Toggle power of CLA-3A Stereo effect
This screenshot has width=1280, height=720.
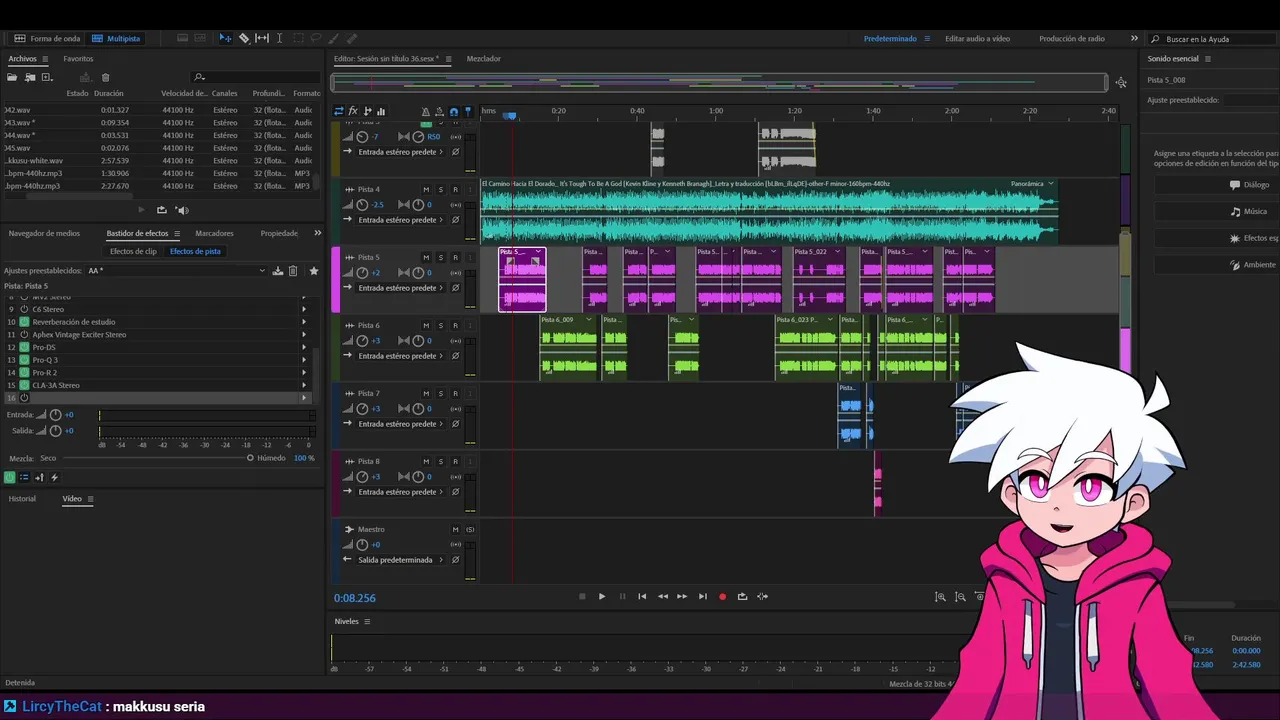(25, 385)
